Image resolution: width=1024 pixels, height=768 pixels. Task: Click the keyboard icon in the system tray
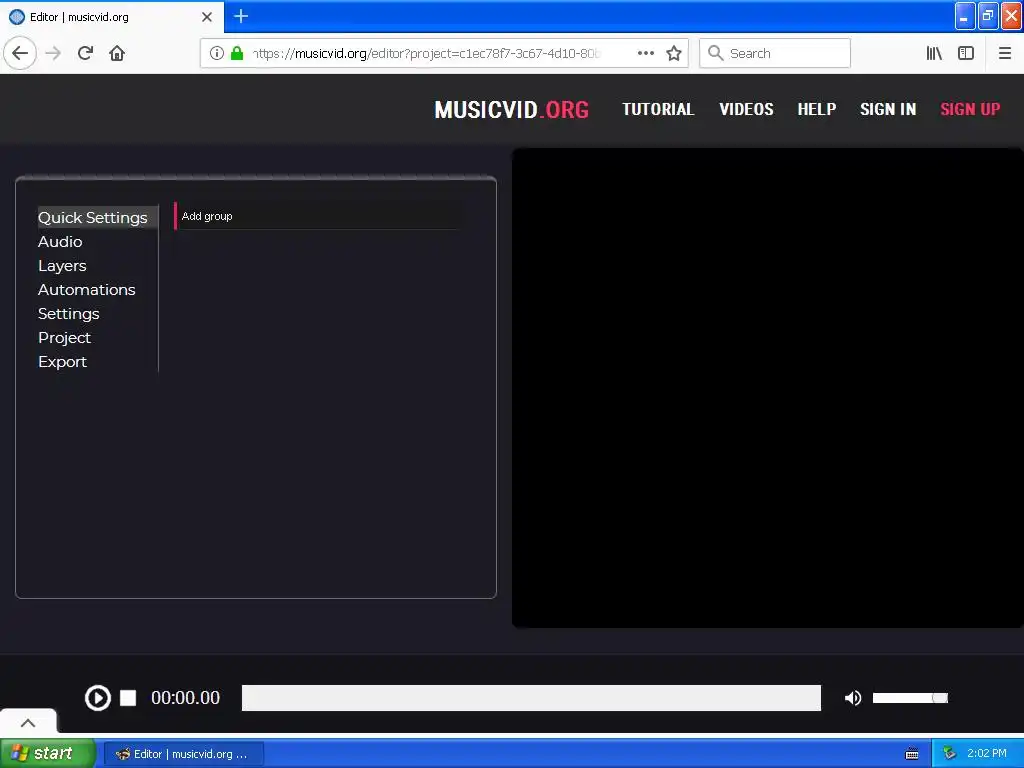[912, 754]
